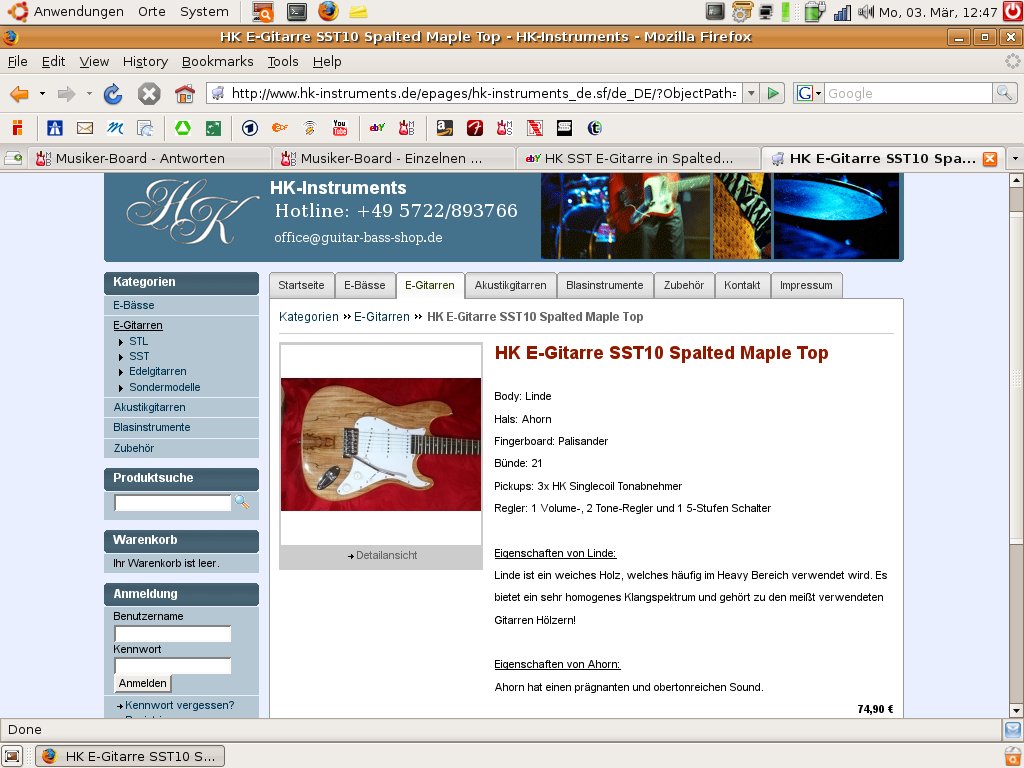Reload the page with the refresh icon
The image size is (1024, 768).
click(113, 94)
